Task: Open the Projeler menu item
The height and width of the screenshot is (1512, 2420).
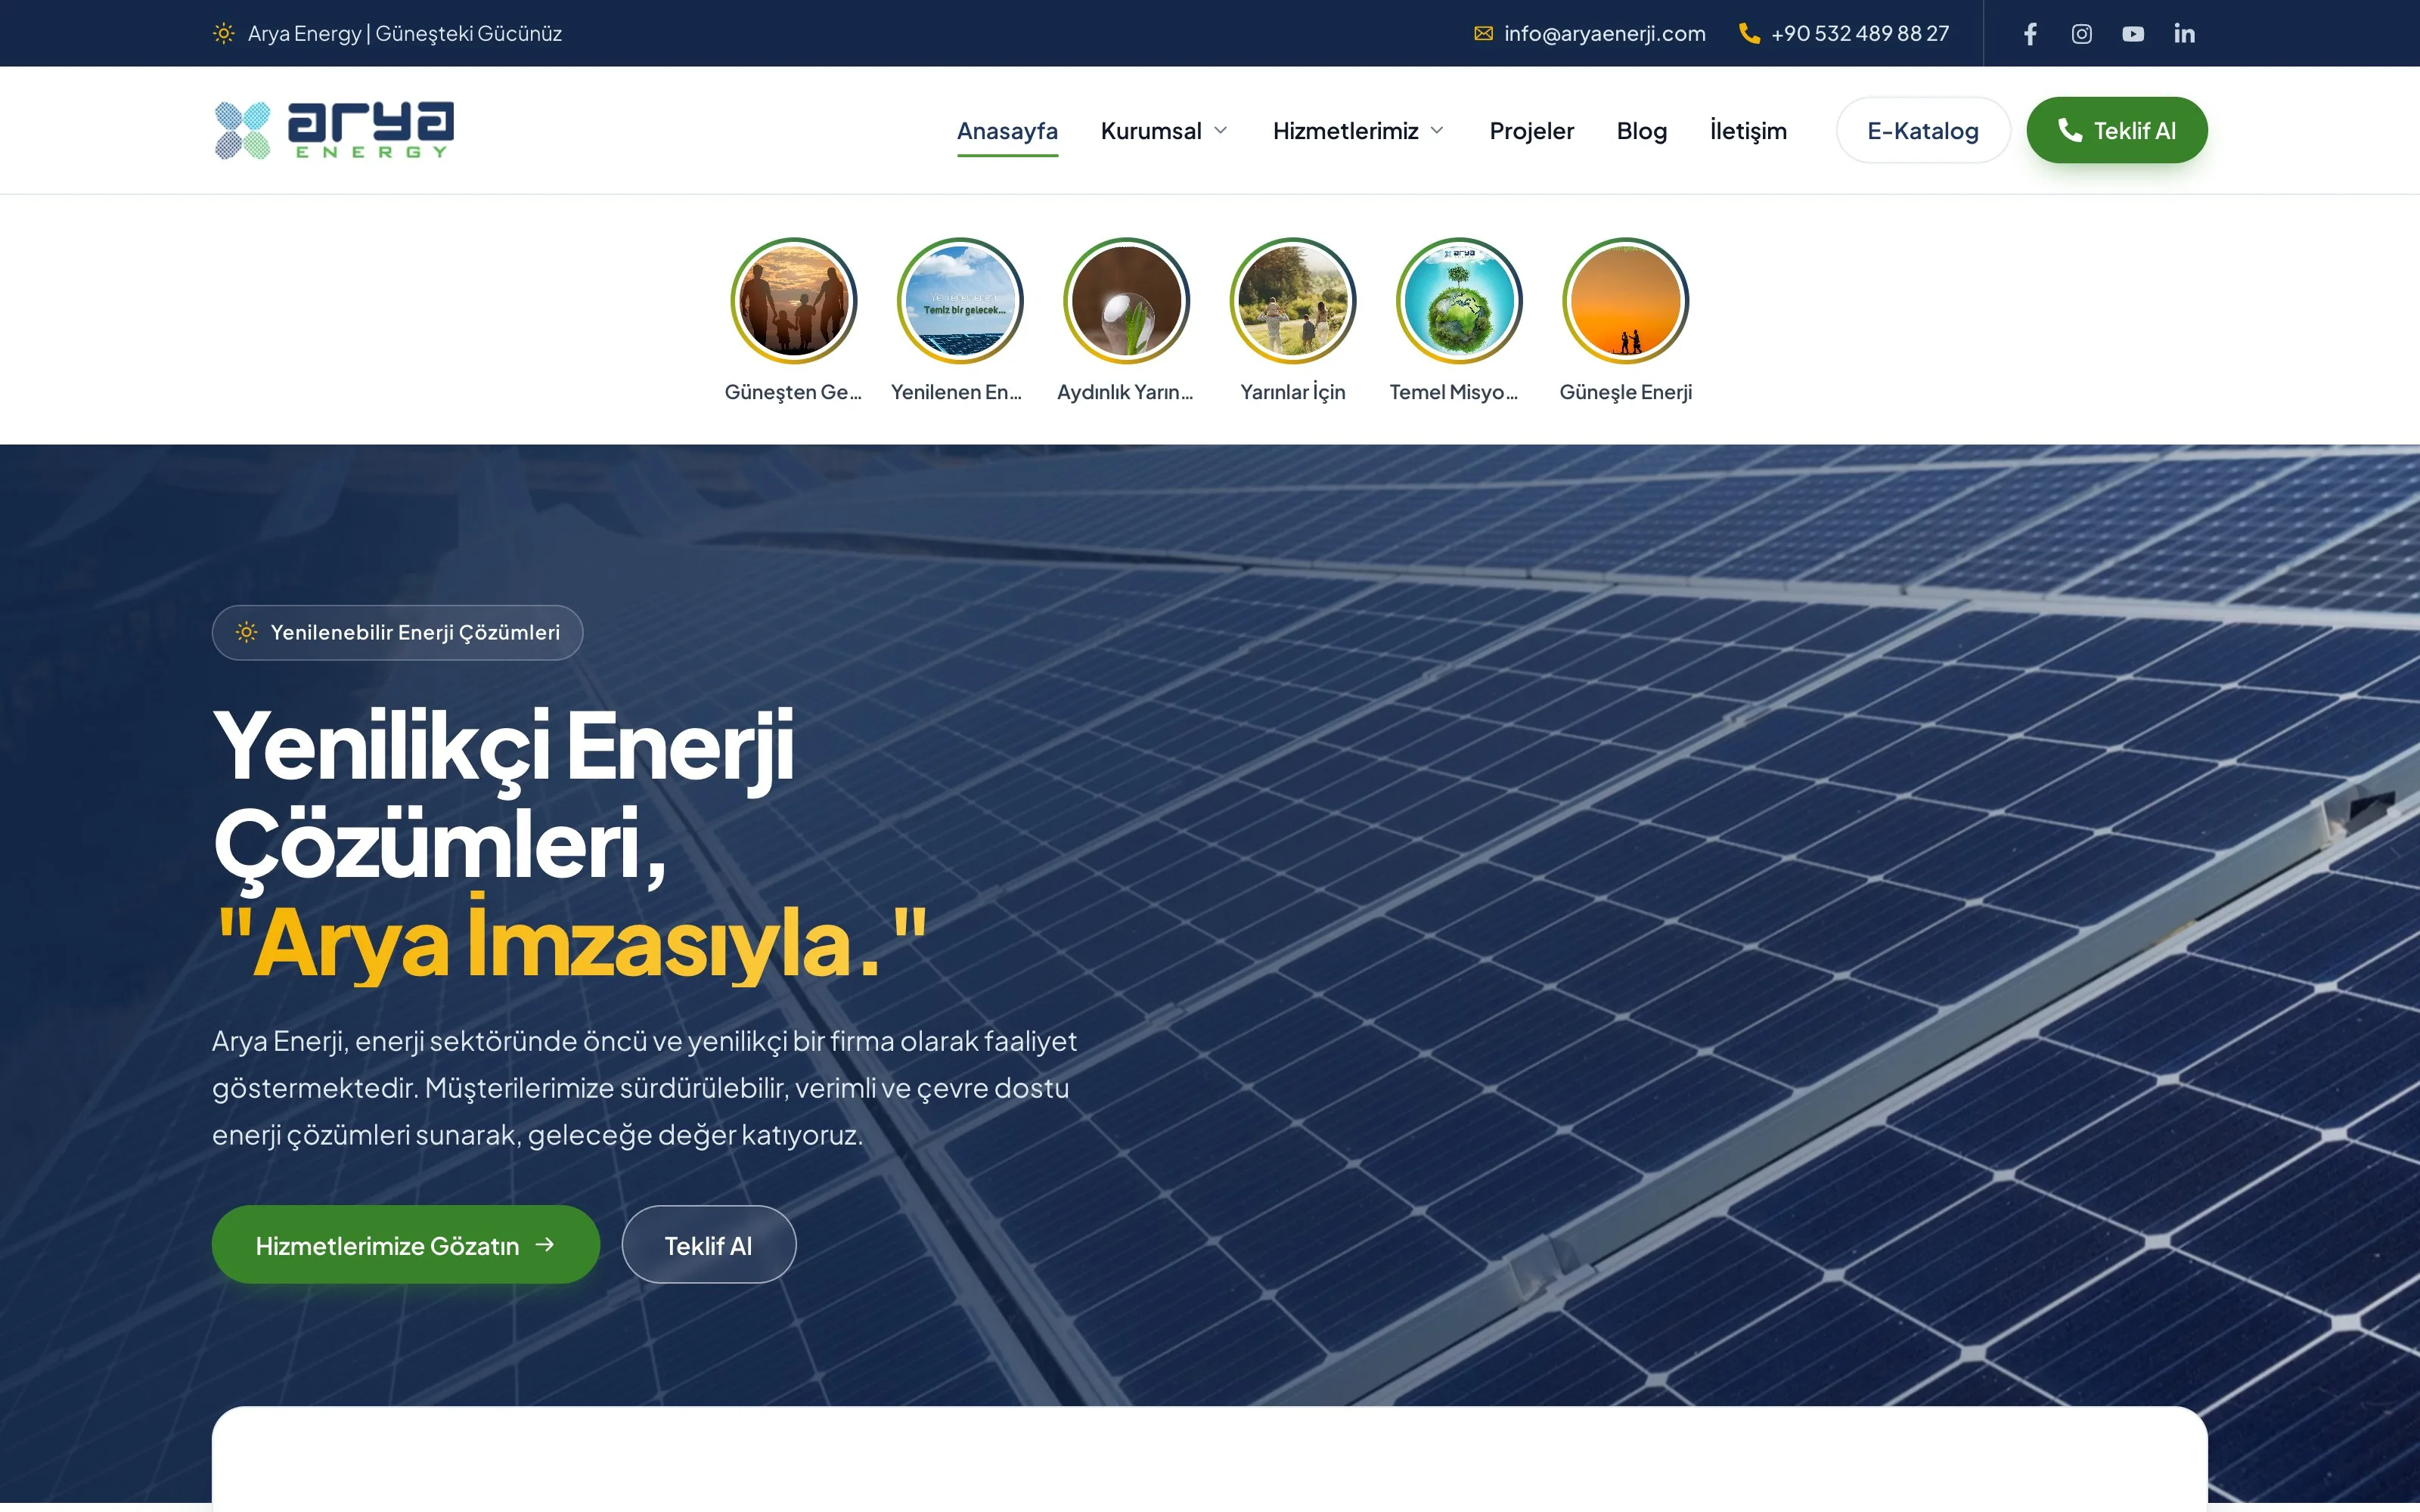Action: point(1531,131)
